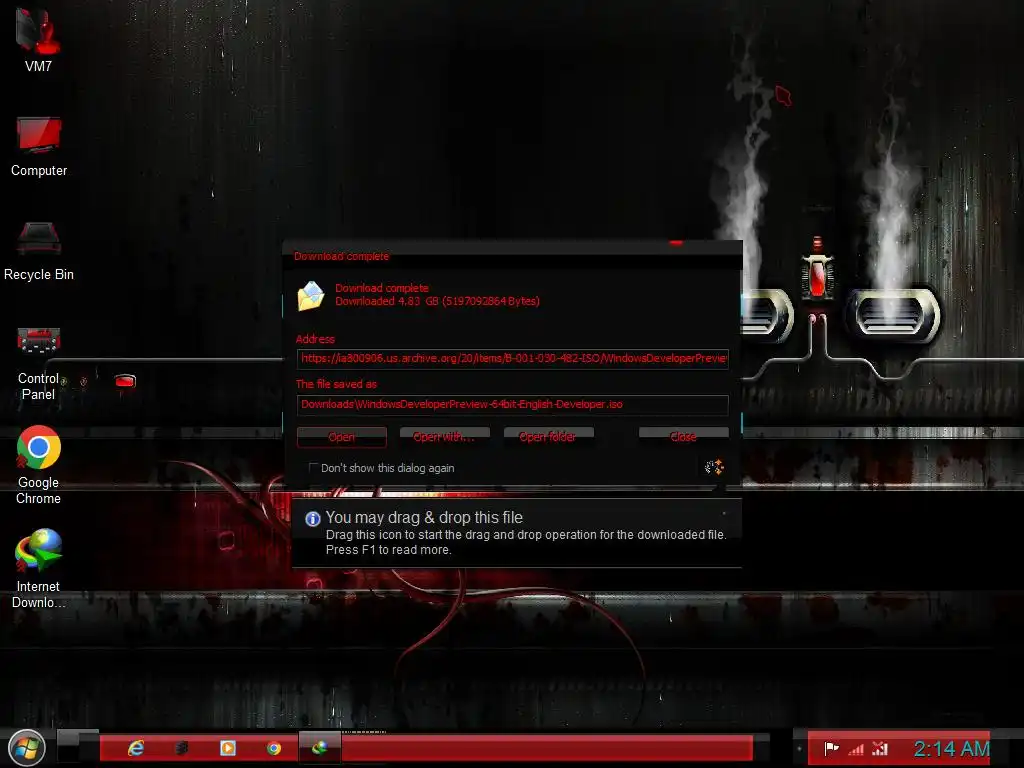Viewport: 1024px width, 768px height.
Task: Click the Open button
Action: (342, 437)
